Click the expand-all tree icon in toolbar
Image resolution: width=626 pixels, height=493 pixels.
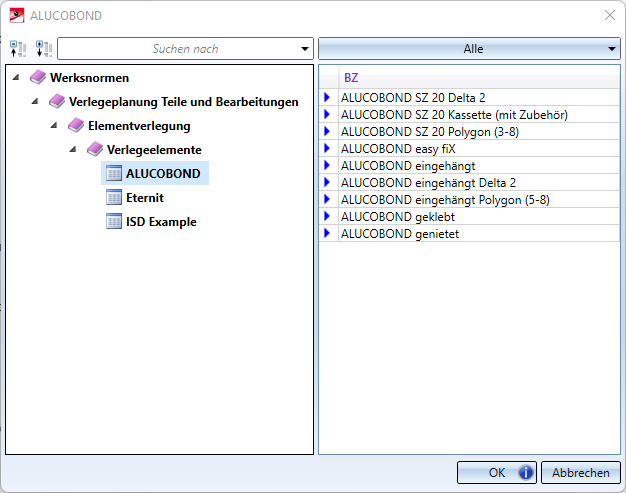click(x=44, y=49)
